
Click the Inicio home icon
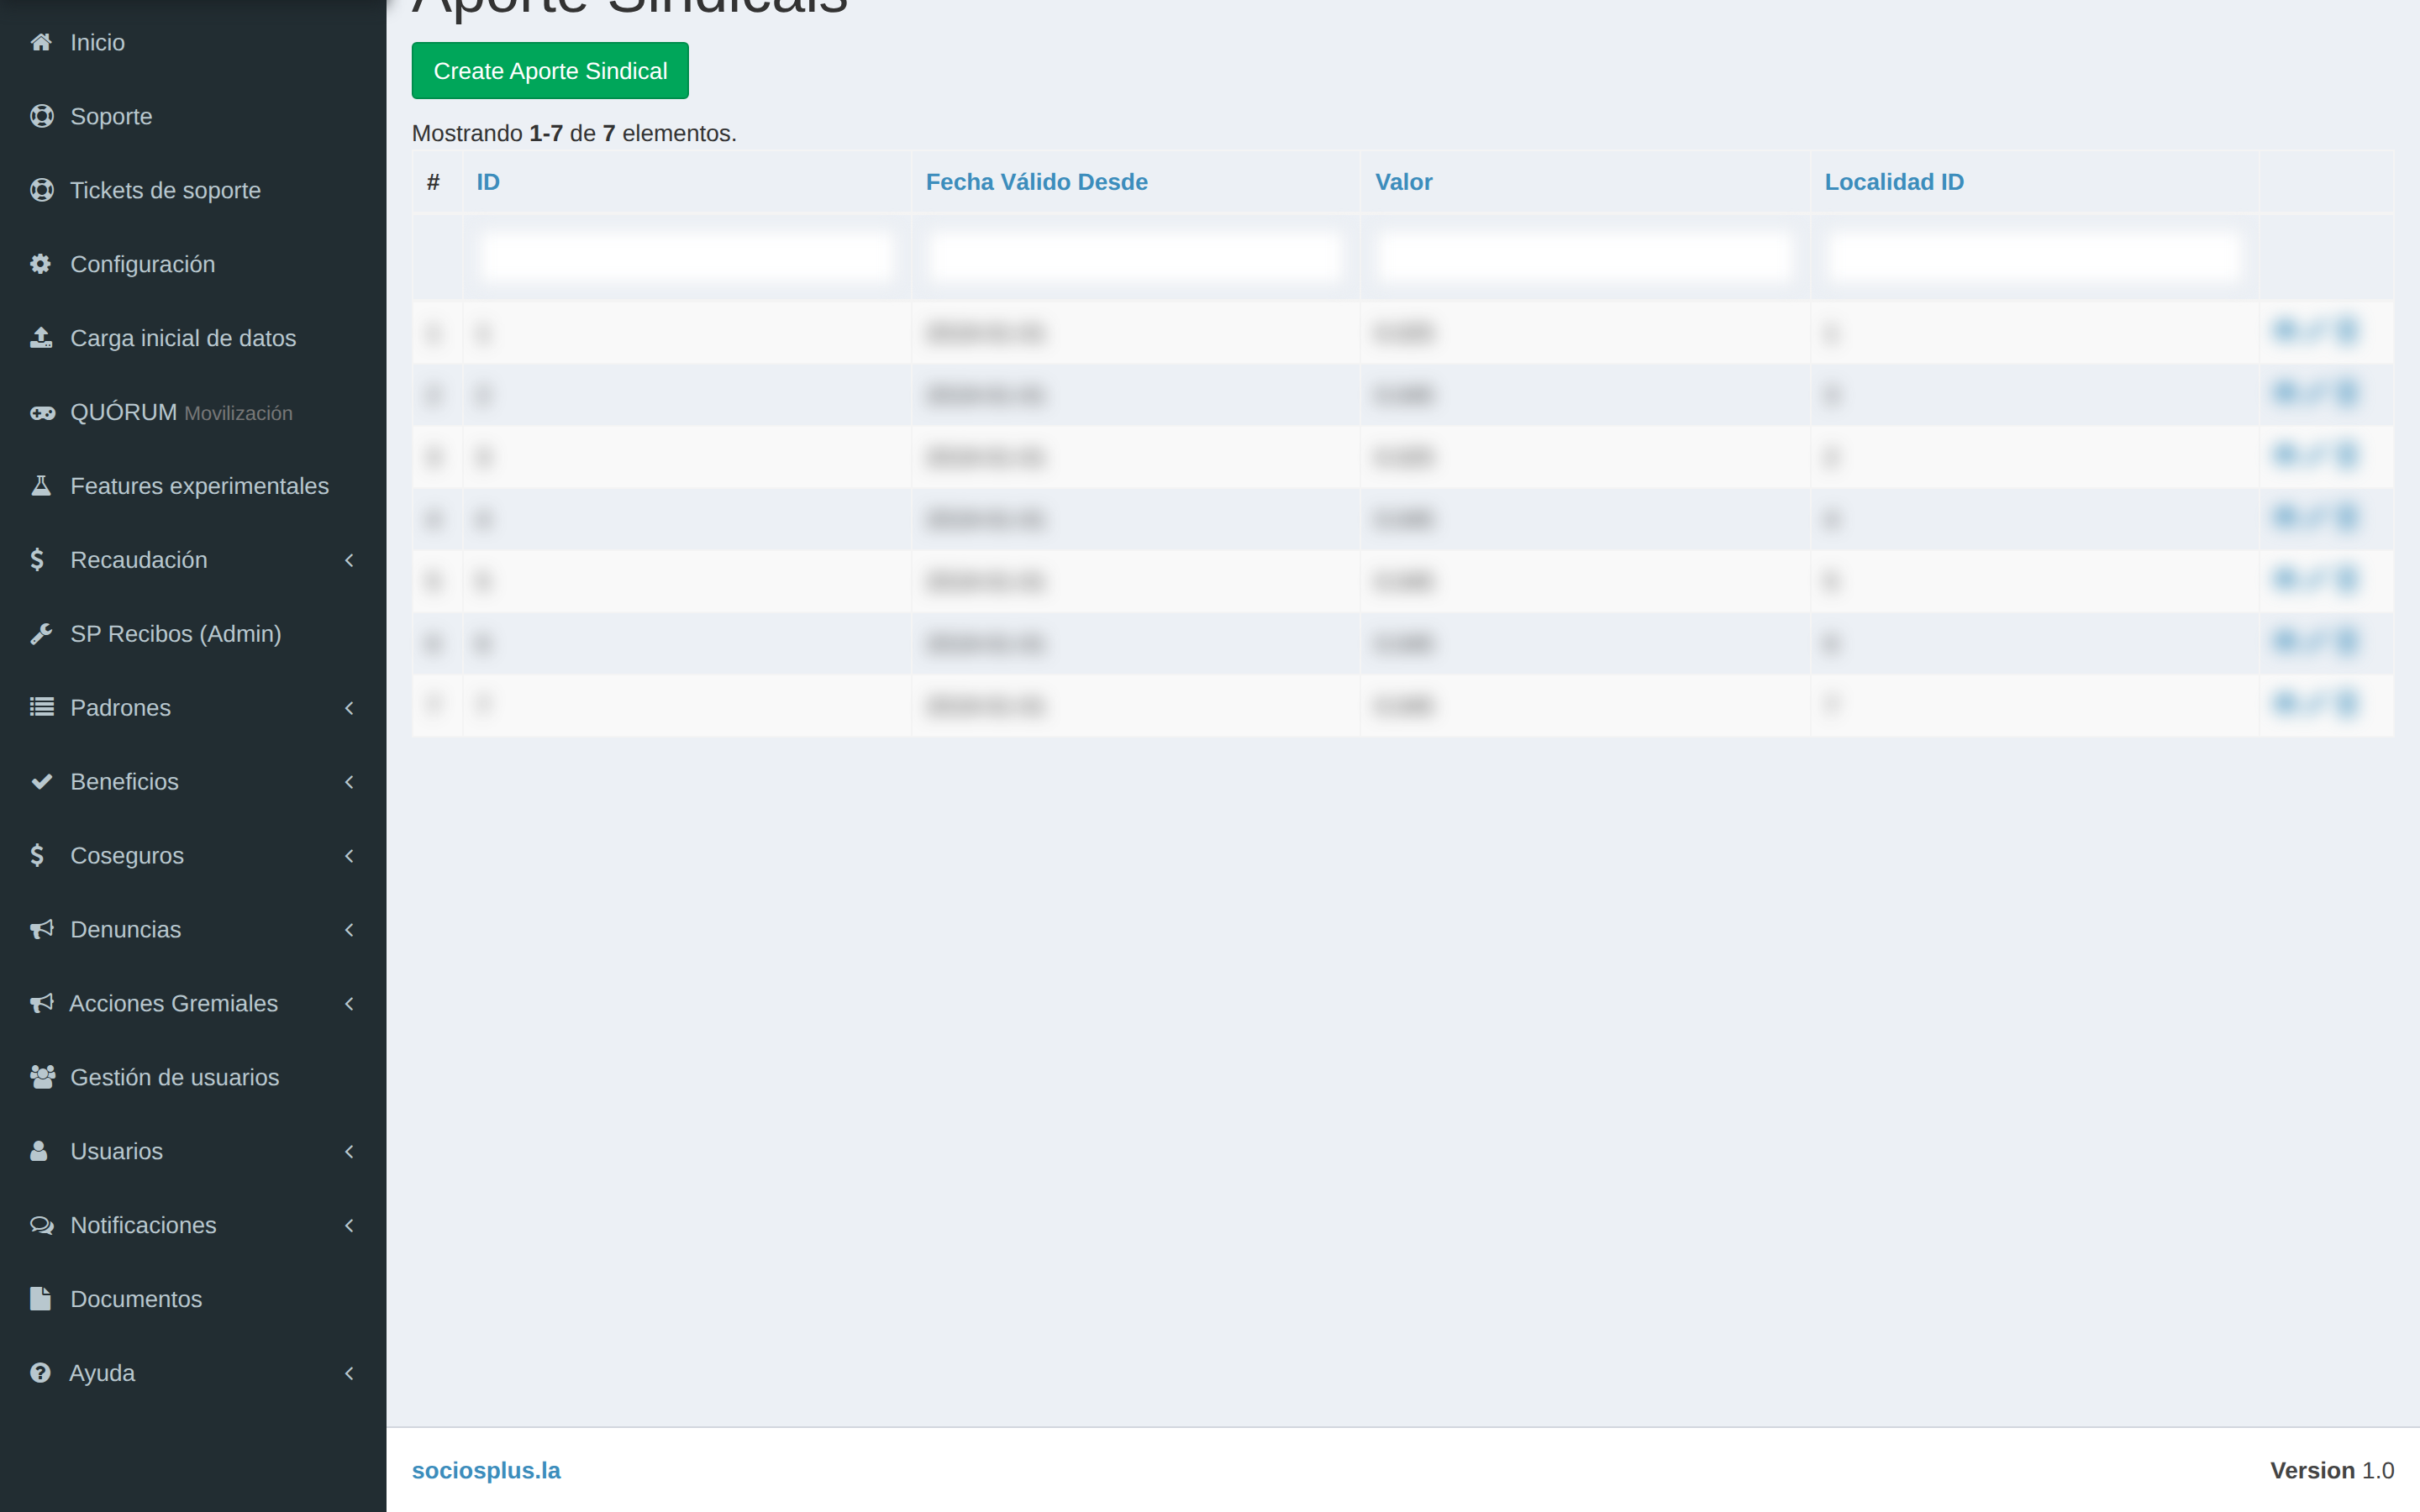[x=41, y=42]
